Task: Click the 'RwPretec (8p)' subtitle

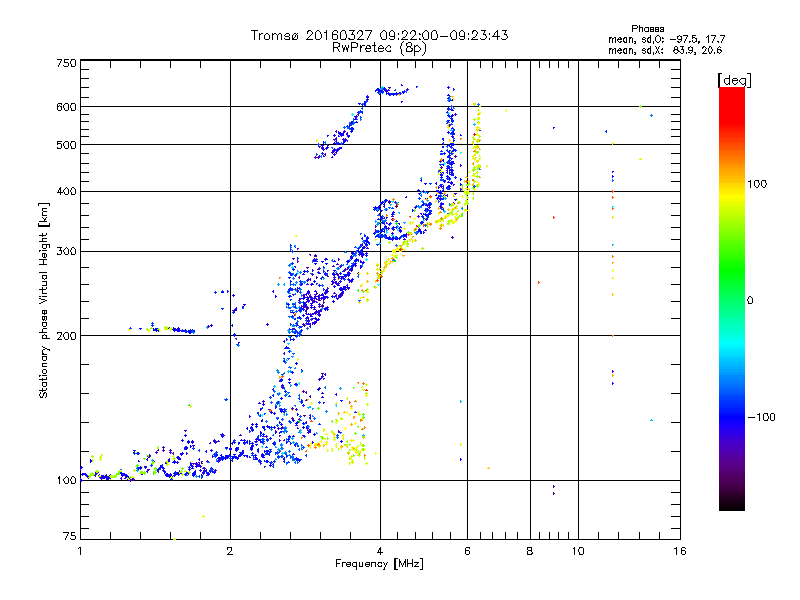Action: coord(380,48)
